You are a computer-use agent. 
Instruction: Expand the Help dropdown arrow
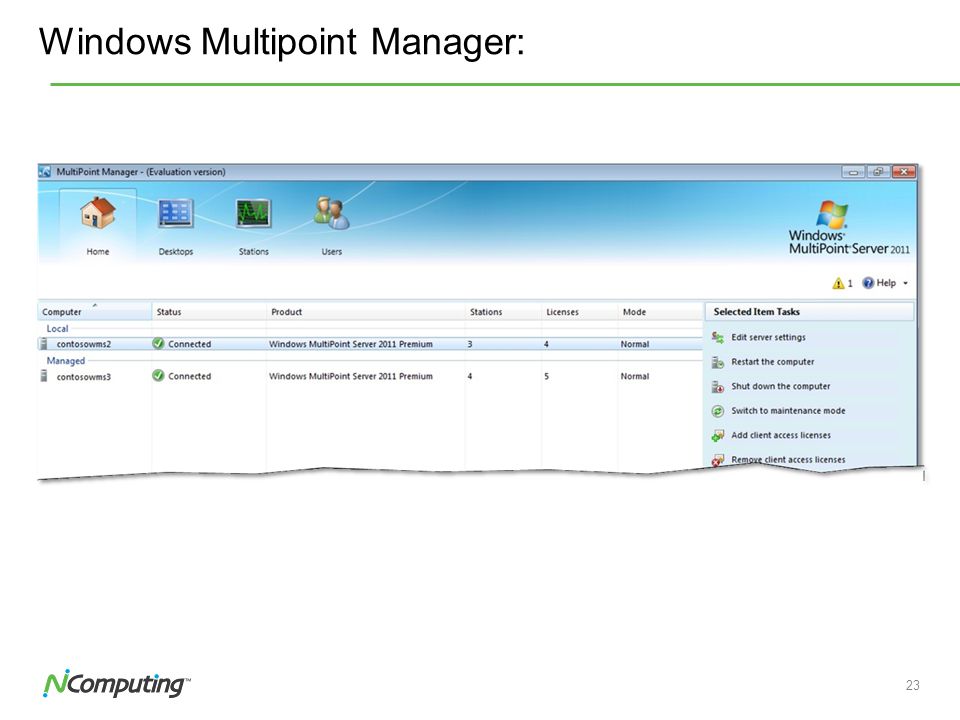(x=906, y=283)
